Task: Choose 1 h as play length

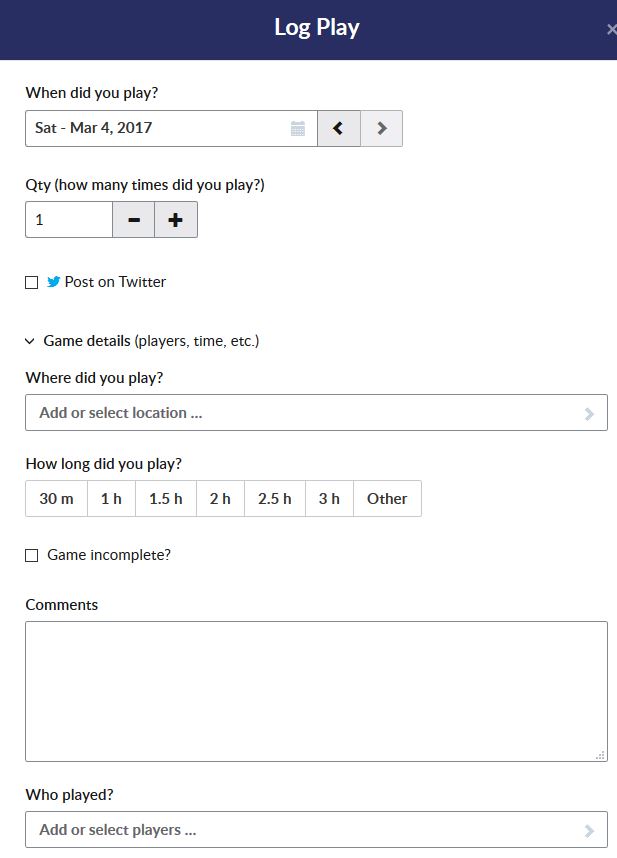Action: coord(111,499)
